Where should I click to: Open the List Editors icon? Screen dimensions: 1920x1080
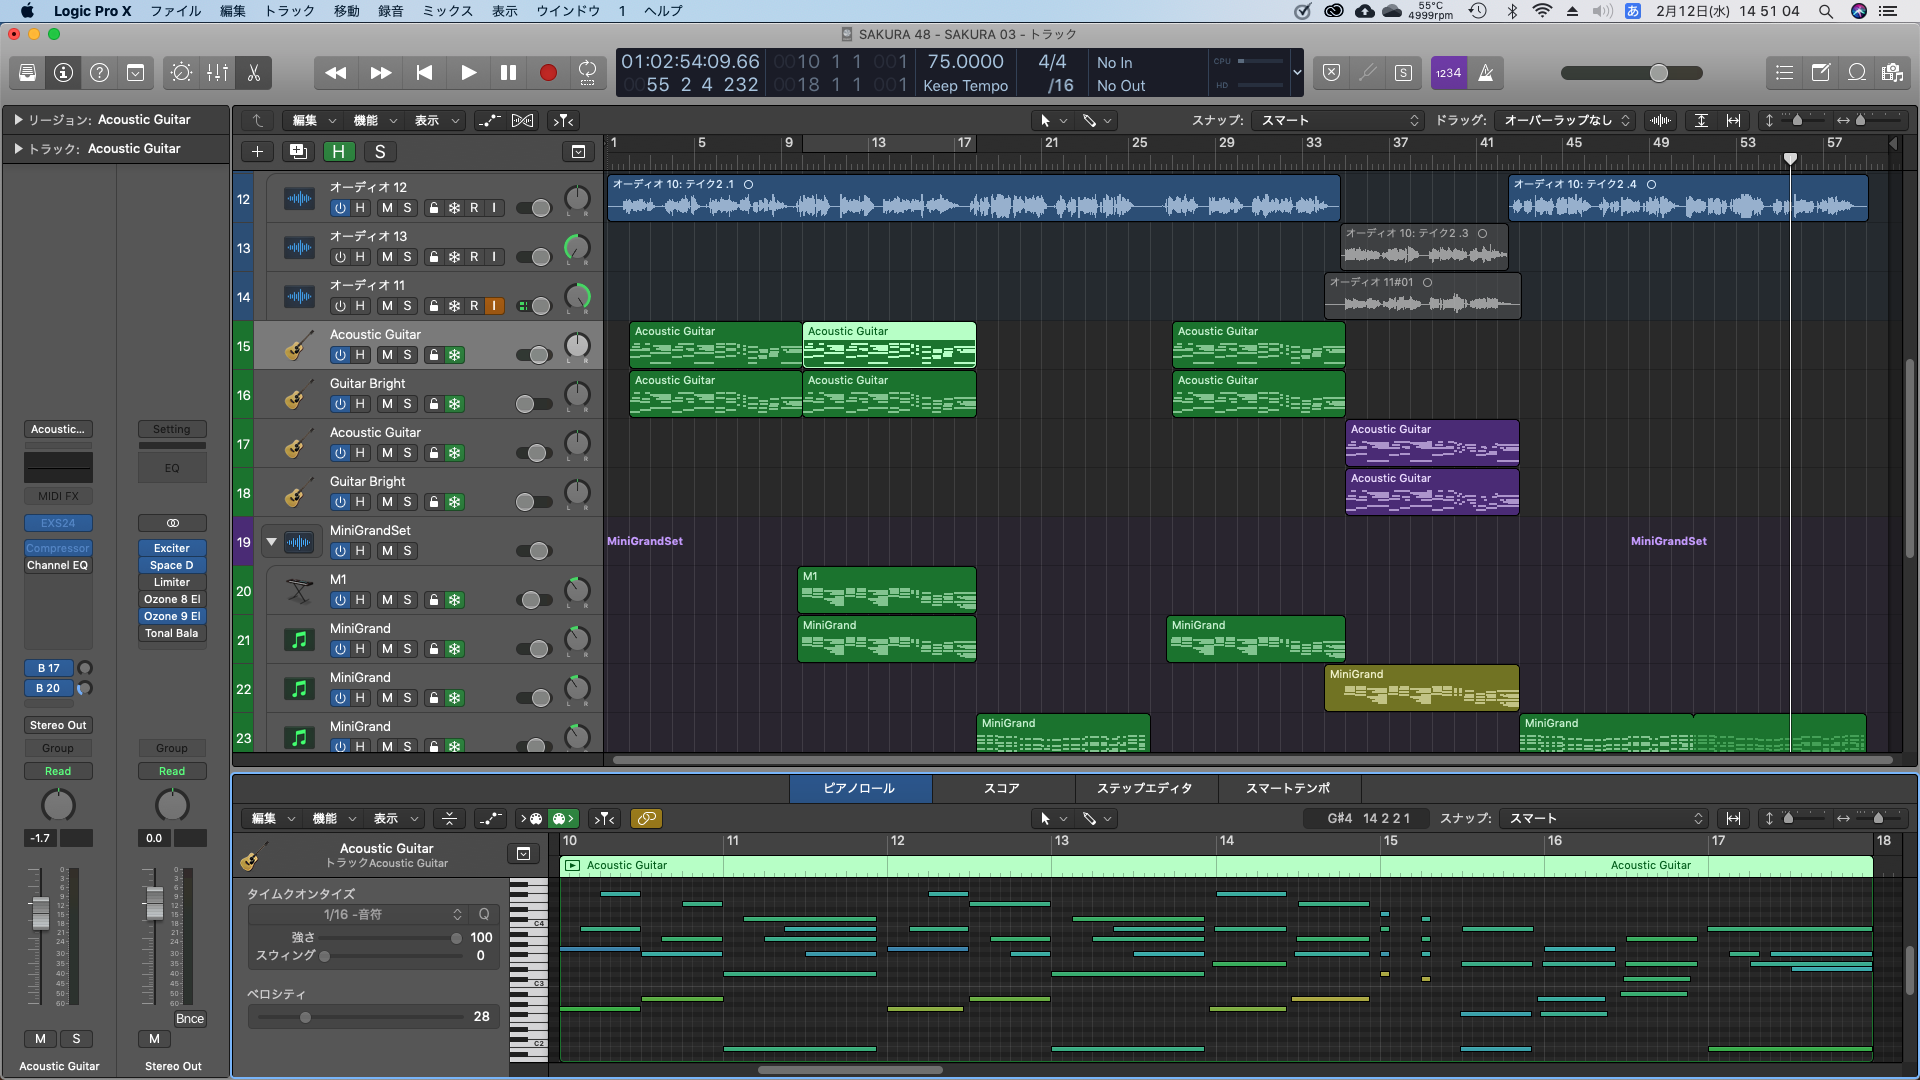point(1785,72)
